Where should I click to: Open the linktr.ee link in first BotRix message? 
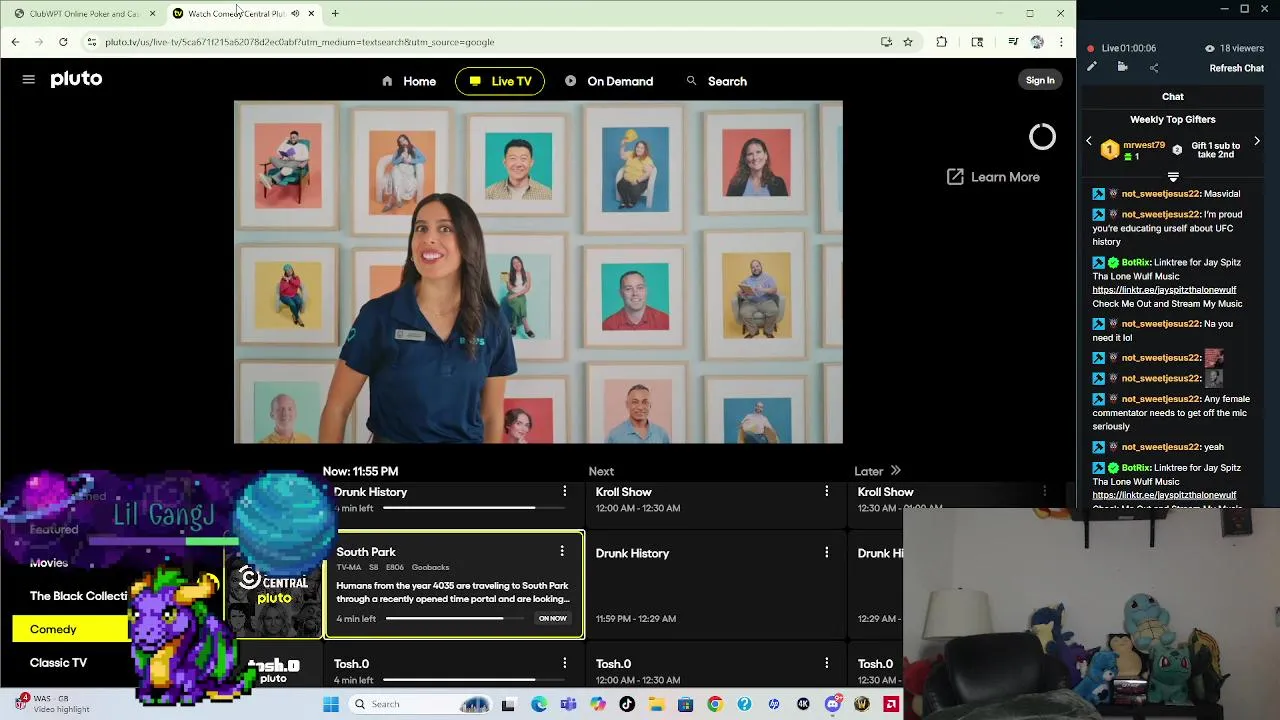(1164, 290)
